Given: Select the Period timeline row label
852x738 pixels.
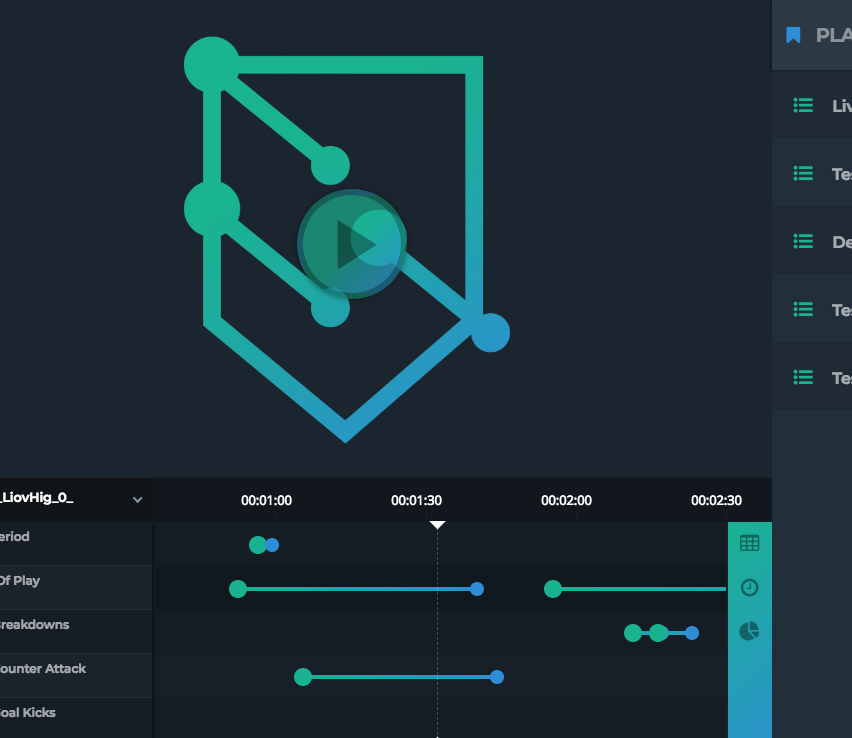Looking at the screenshot, I should (14, 537).
